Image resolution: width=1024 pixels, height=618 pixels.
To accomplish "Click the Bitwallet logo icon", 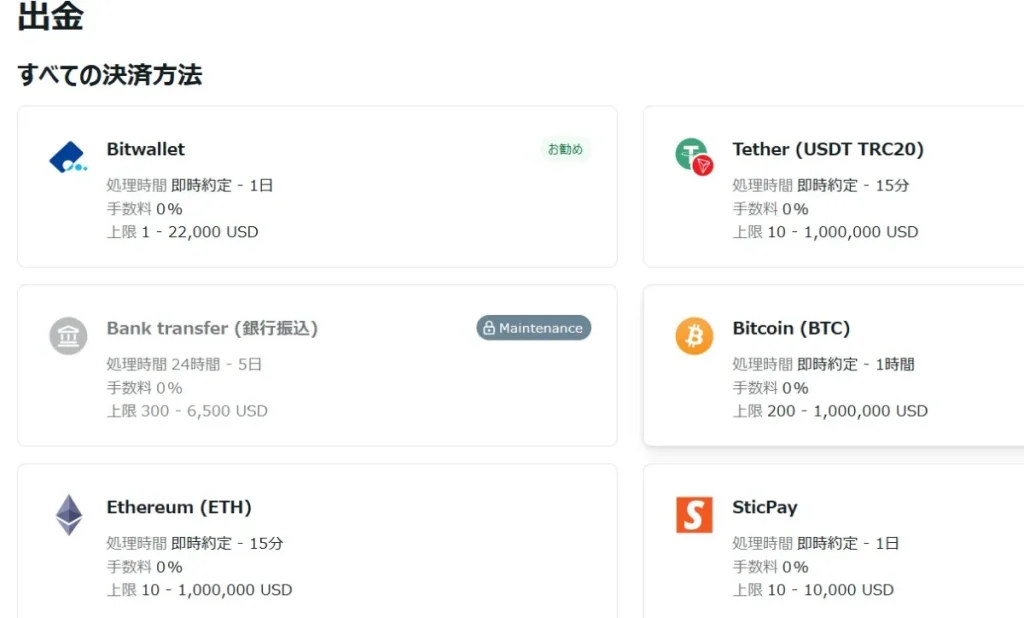I will pos(68,157).
